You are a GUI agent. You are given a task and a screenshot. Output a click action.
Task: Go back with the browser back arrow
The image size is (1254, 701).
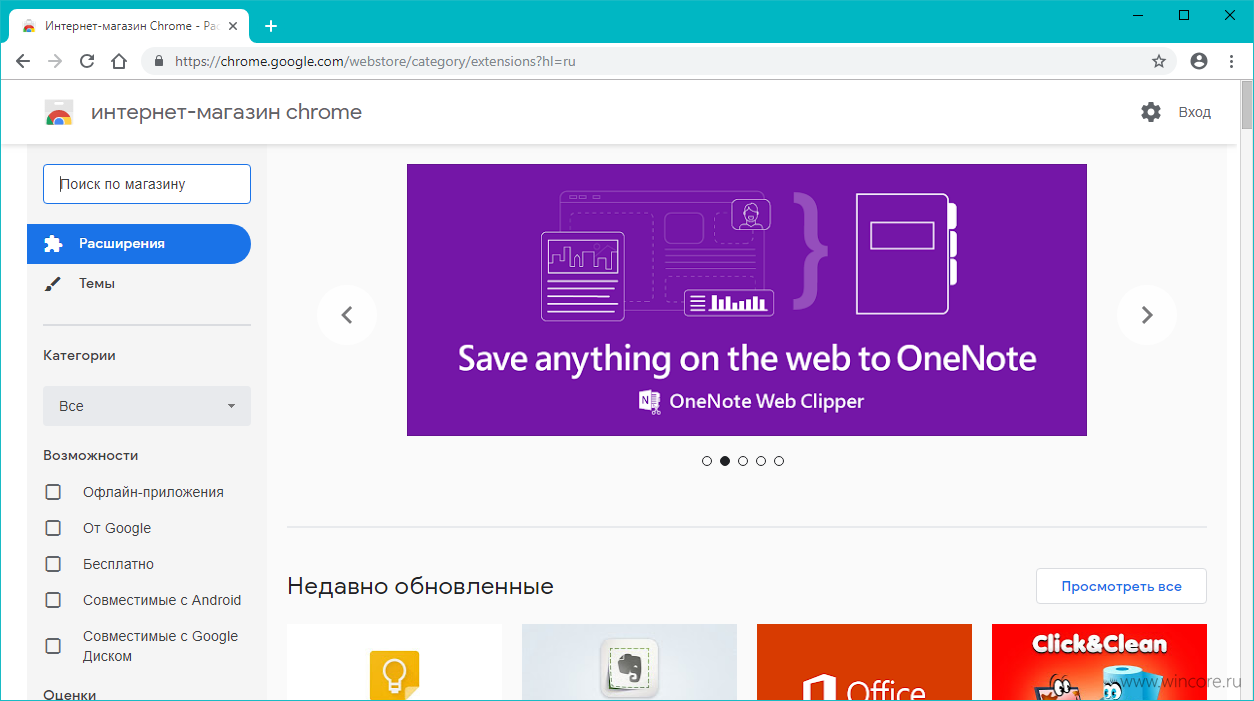coord(23,61)
